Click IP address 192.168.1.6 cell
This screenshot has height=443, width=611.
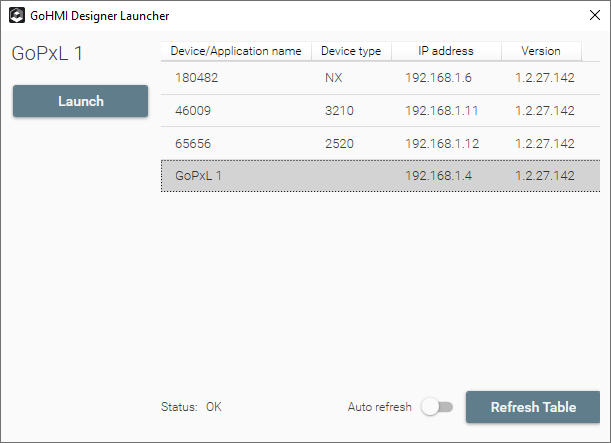pos(439,78)
